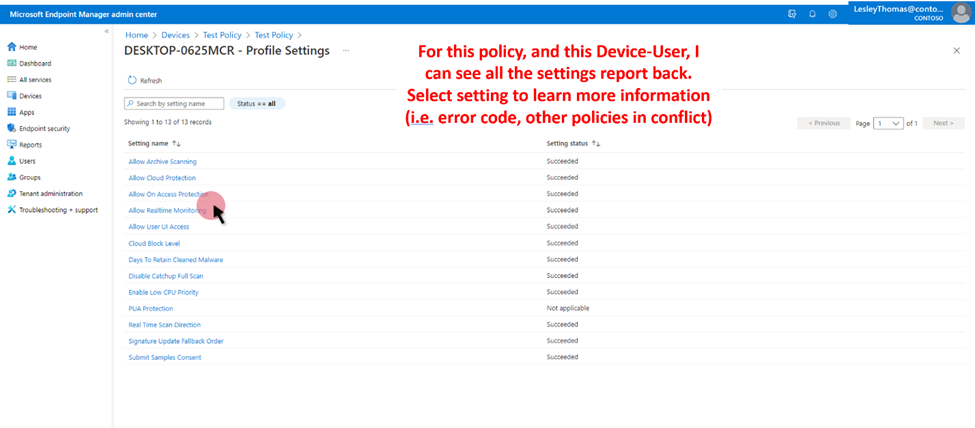Open Home from the sidebar icon
The image size is (975, 428).
[x=11, y=47]
